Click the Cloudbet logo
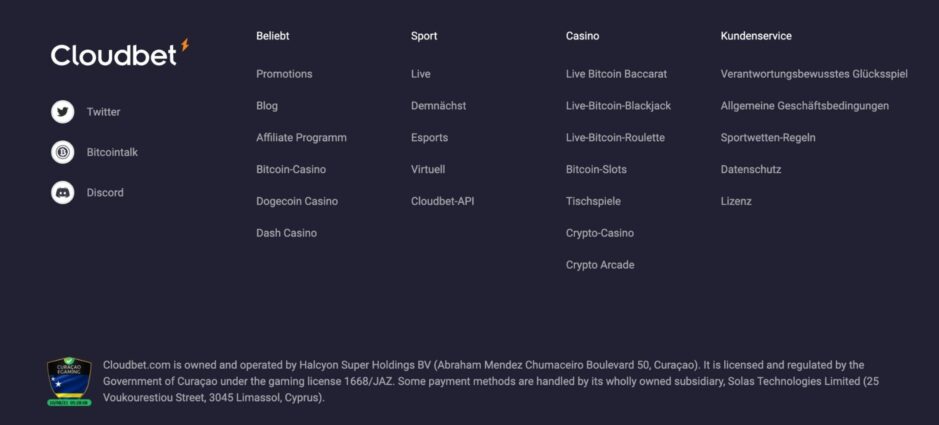 (120, 53)
